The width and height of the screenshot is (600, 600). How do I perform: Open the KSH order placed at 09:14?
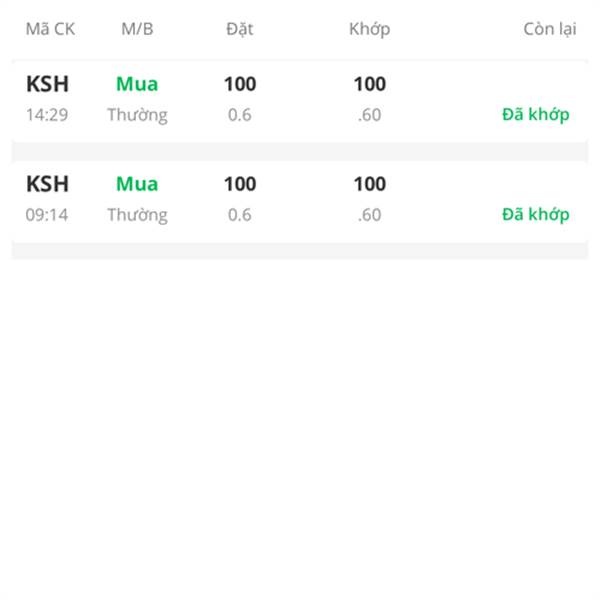(x=300, y=201)
